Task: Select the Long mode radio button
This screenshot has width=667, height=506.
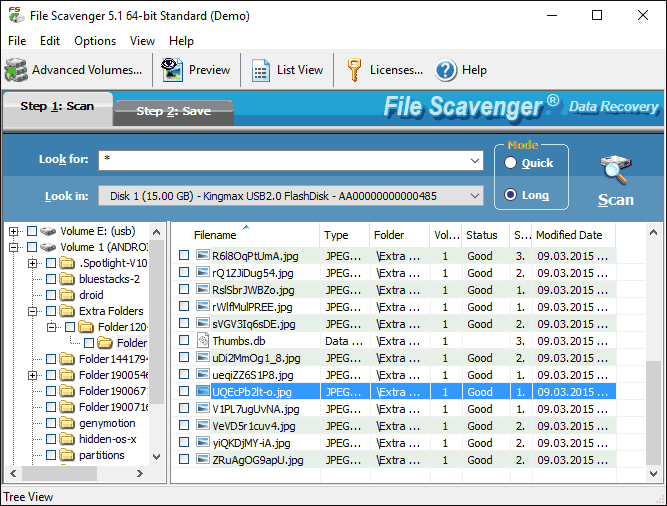Action: [511, 195]
